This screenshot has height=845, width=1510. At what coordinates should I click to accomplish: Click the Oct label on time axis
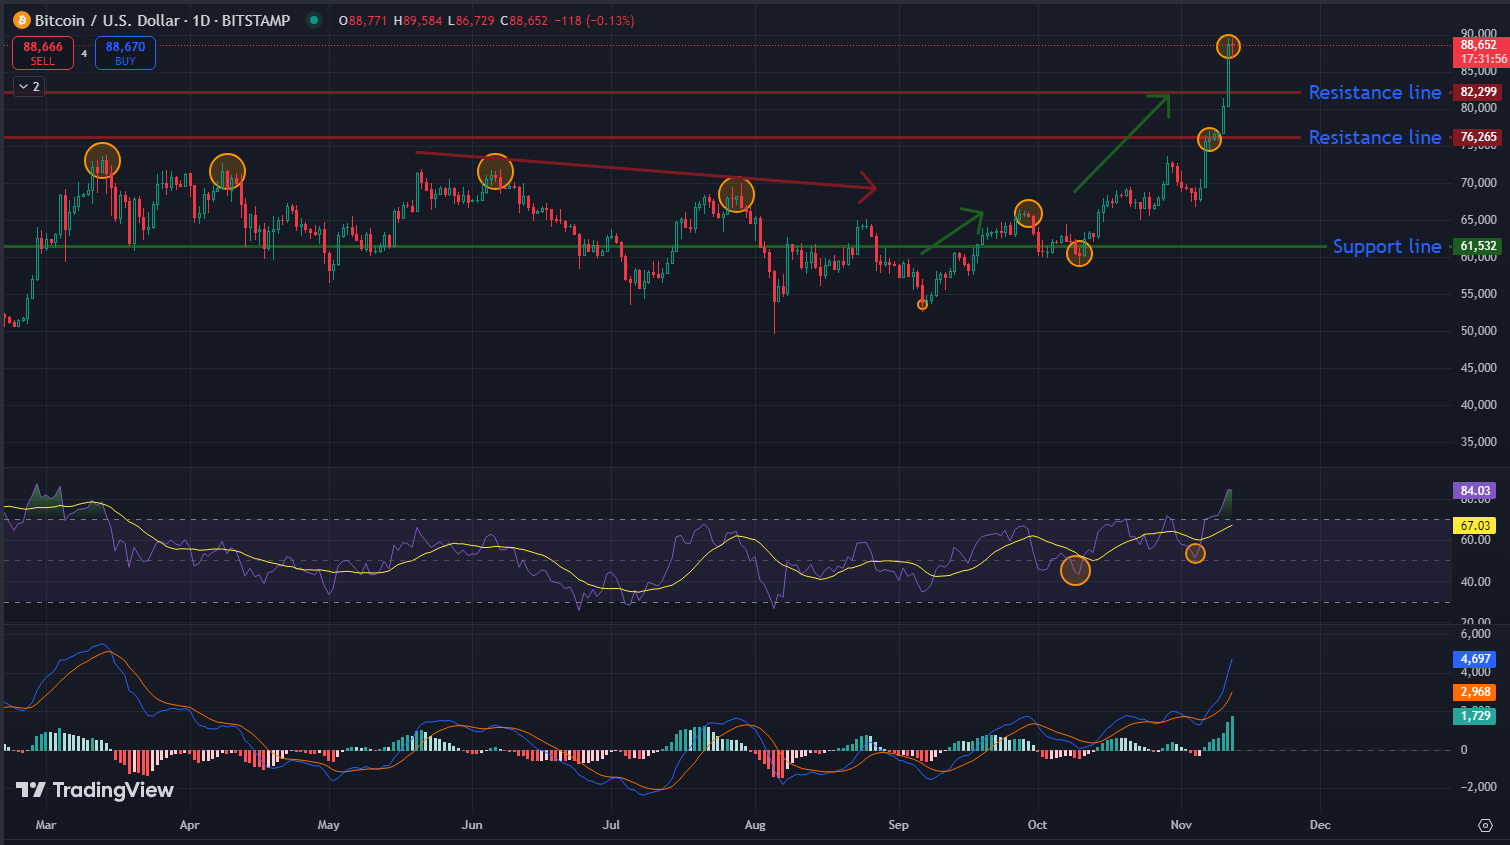coord(1037,825)
